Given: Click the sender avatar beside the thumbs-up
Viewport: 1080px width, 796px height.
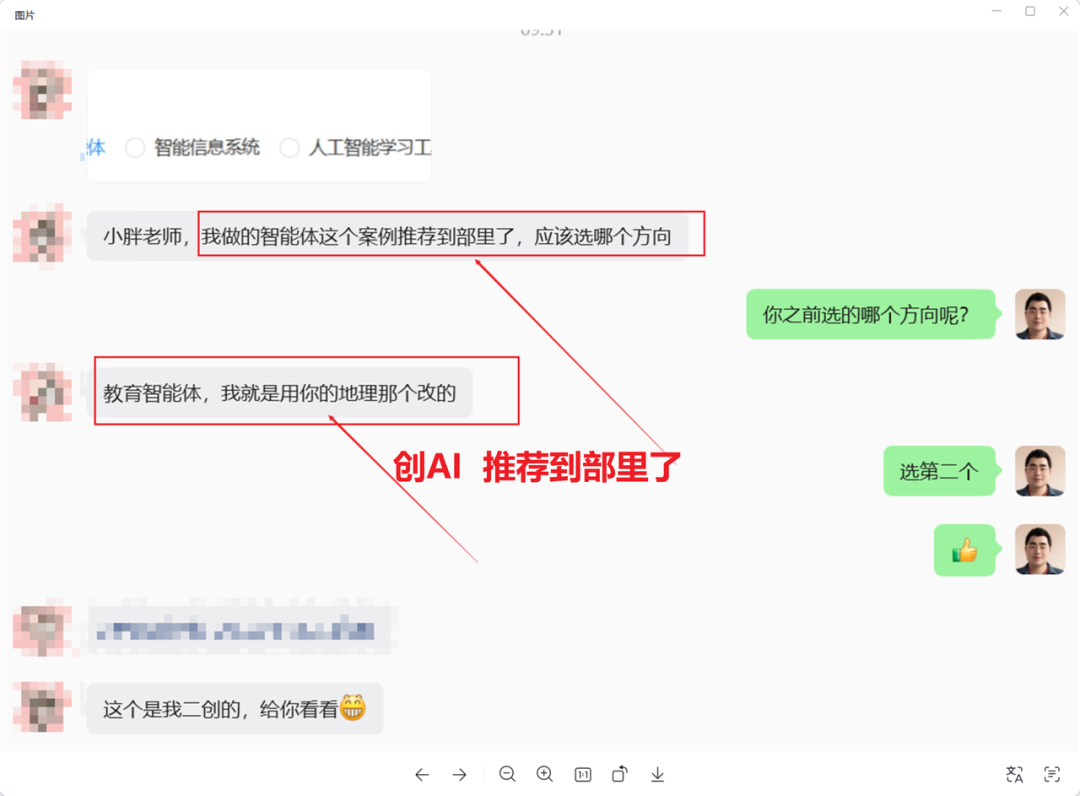Looking at the screenshot, I should click(1040, 549).
